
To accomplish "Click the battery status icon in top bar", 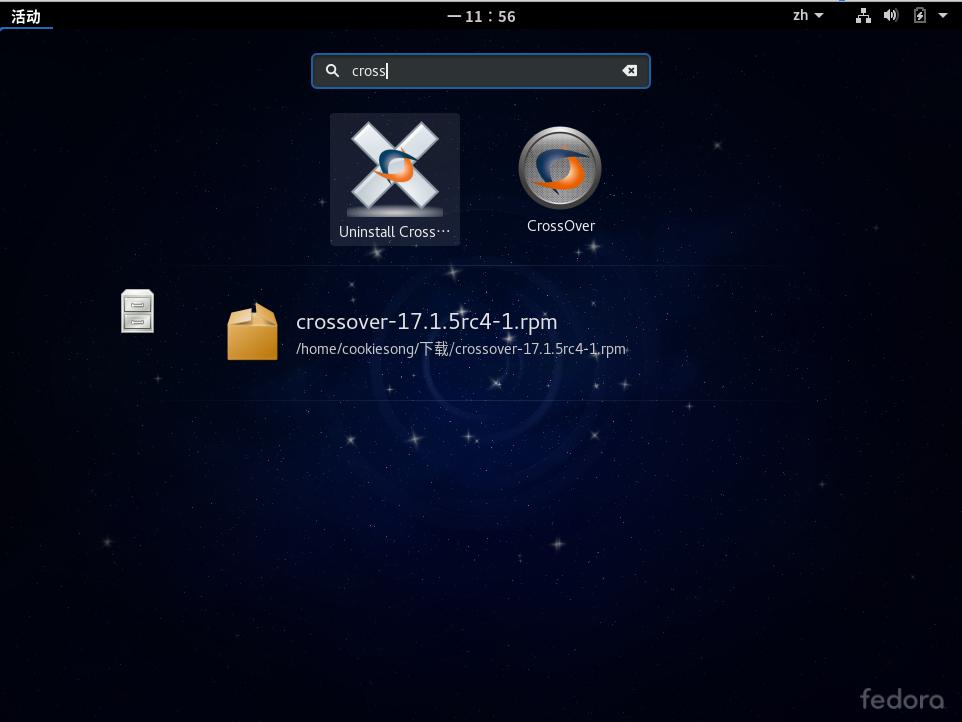I will [920, 15].
